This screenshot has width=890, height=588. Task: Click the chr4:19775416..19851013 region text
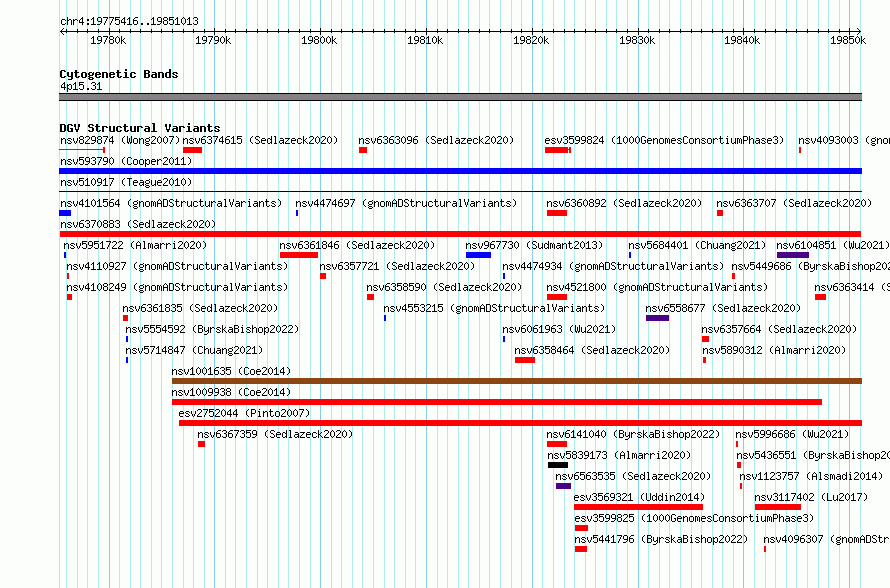pyautogui.click(x=129, y=21)
